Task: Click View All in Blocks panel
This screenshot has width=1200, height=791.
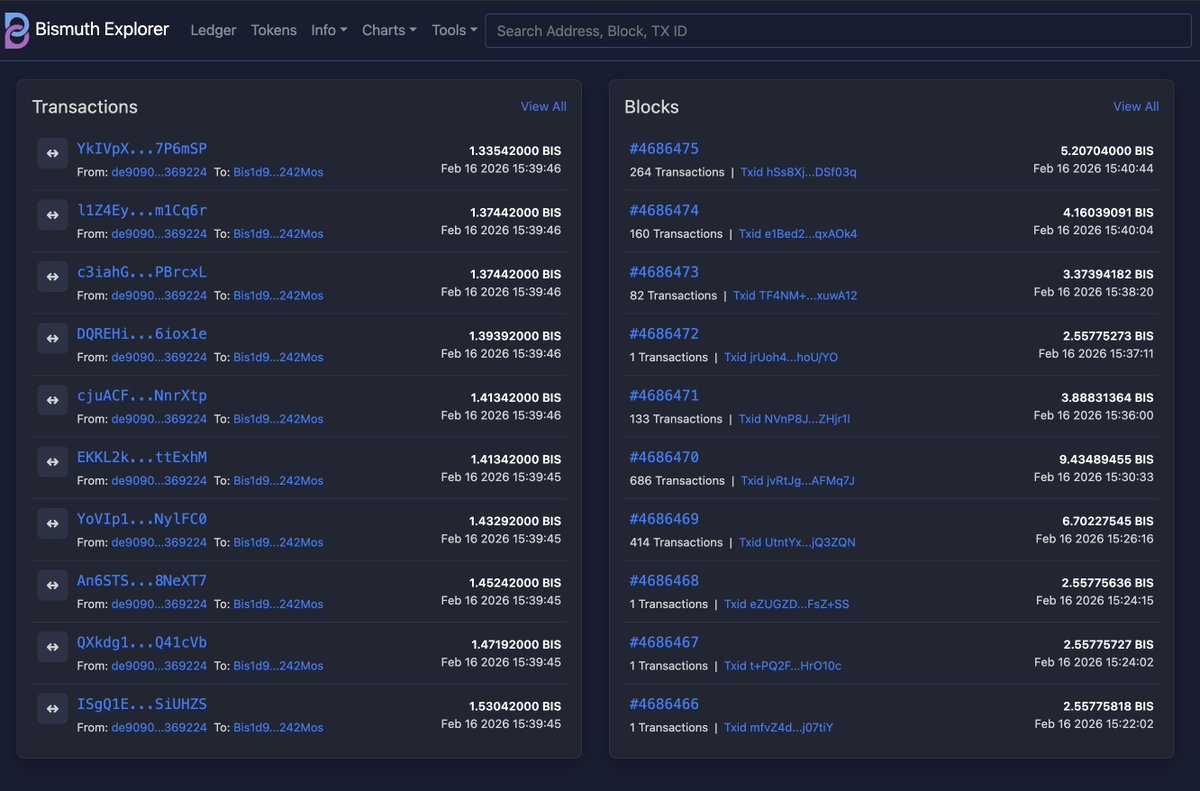Action: point(1136,106)
